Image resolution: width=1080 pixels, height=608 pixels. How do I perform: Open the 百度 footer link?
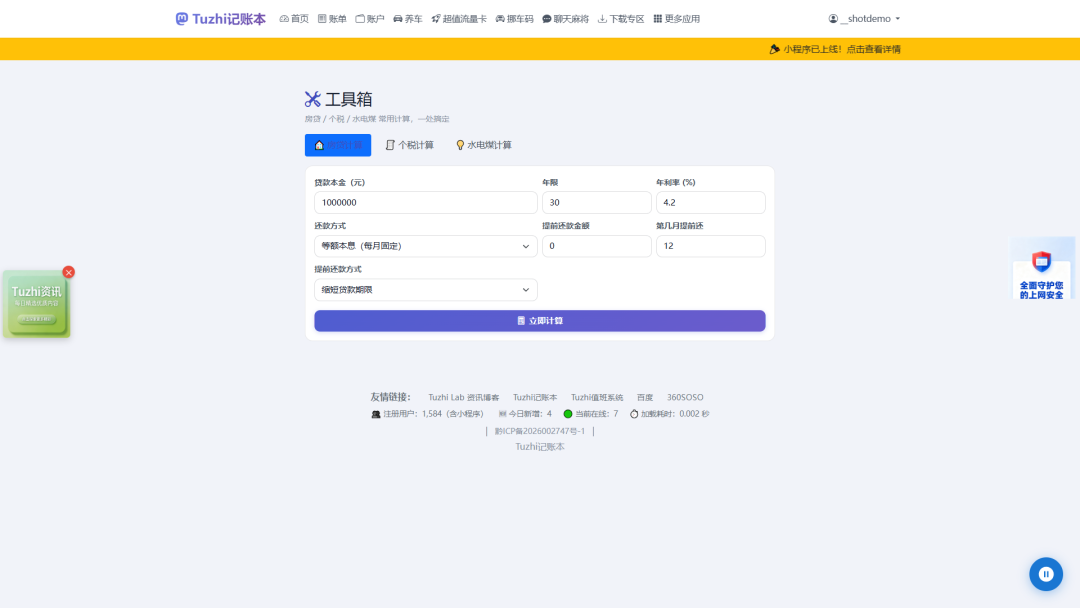tap(645, 397)
